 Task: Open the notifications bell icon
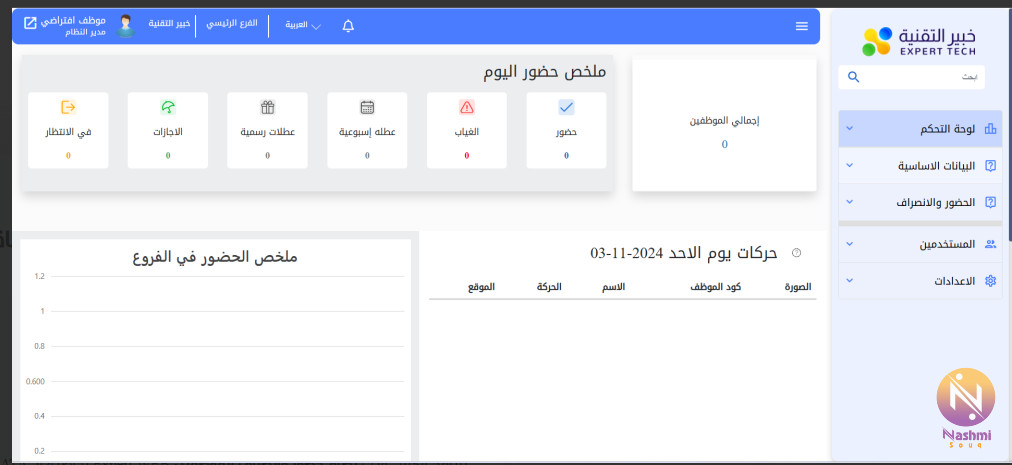point(348,26)
